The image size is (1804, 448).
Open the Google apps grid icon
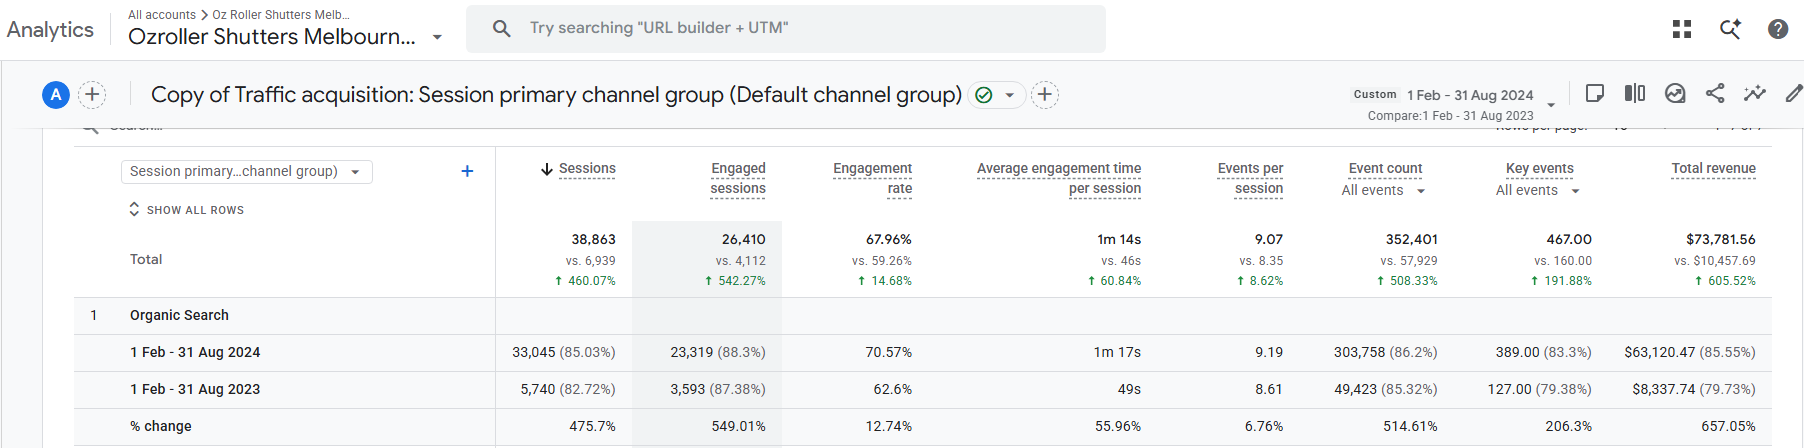click(1682, 29)
